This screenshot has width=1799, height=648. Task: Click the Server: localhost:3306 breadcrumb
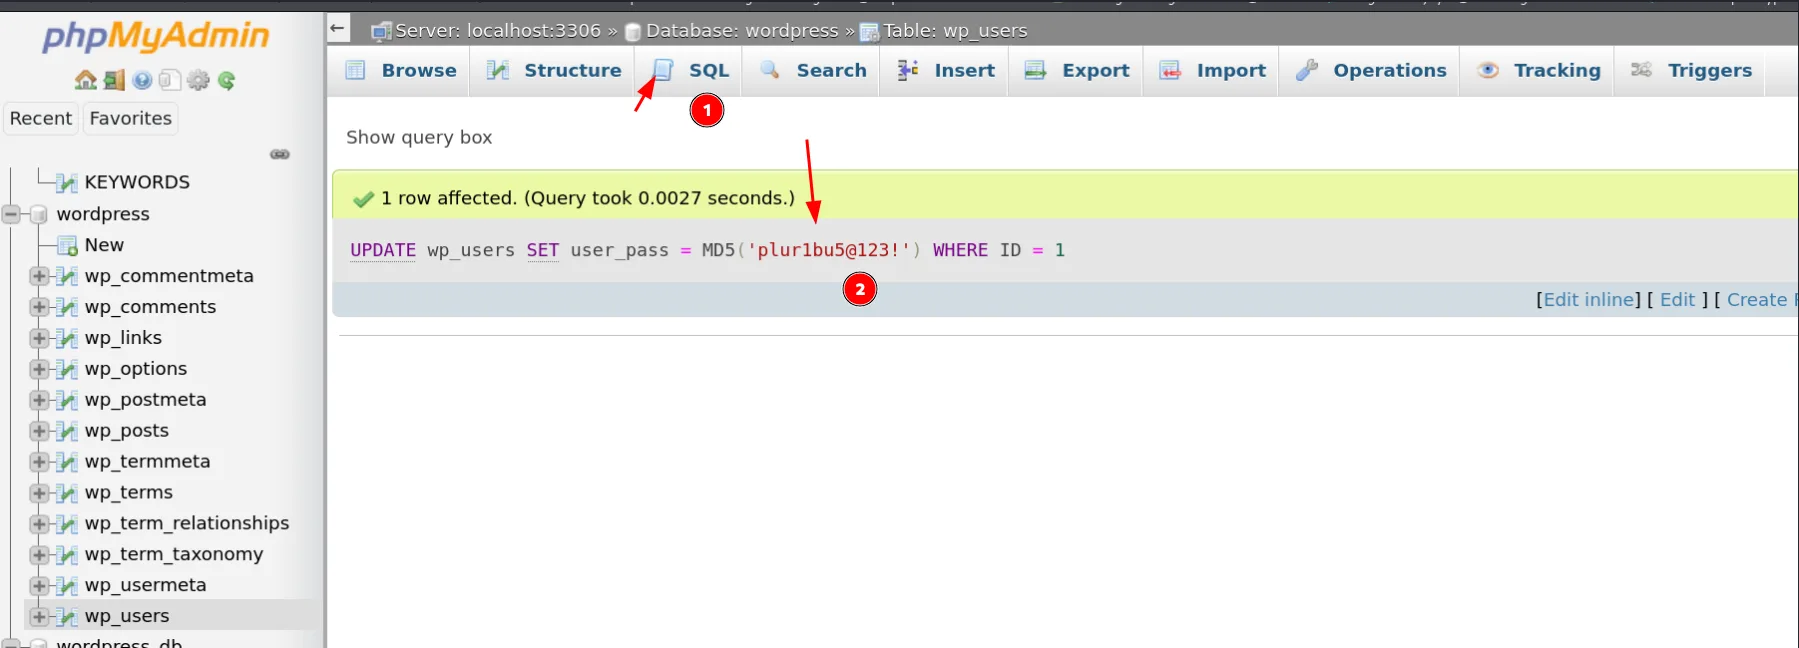[498, 31]
